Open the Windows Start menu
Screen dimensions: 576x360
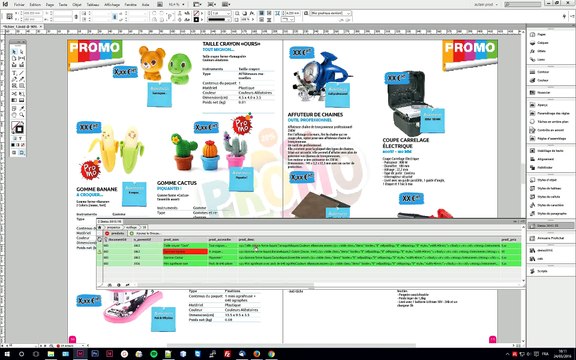click(x=7, y=354)
